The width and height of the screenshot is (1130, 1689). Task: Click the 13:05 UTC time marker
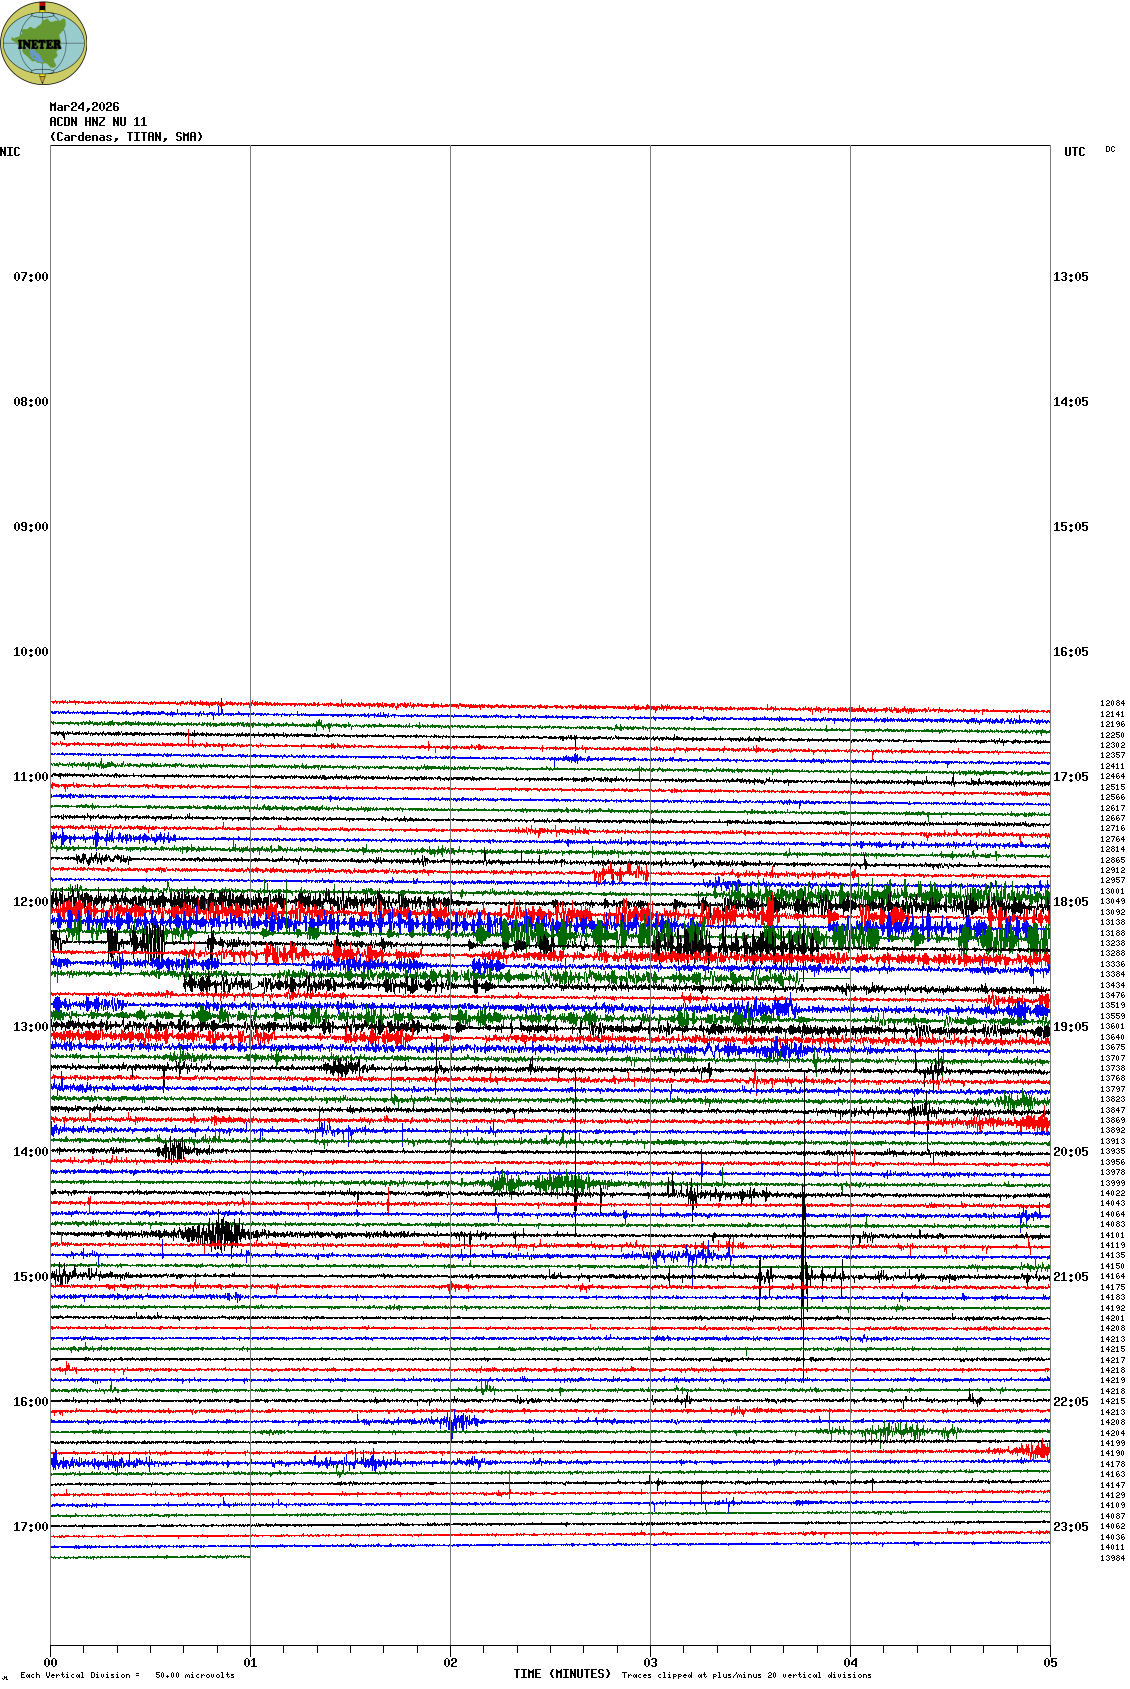pyautogui.click(x=1070, y=277)
